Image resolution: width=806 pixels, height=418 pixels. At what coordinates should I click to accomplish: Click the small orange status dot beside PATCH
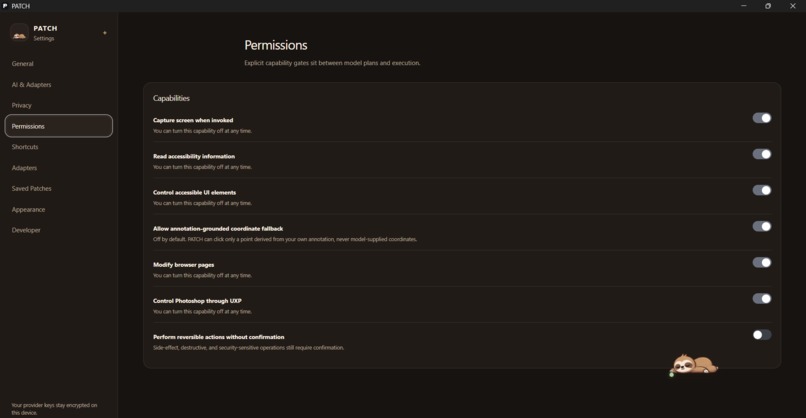[105, 33]
